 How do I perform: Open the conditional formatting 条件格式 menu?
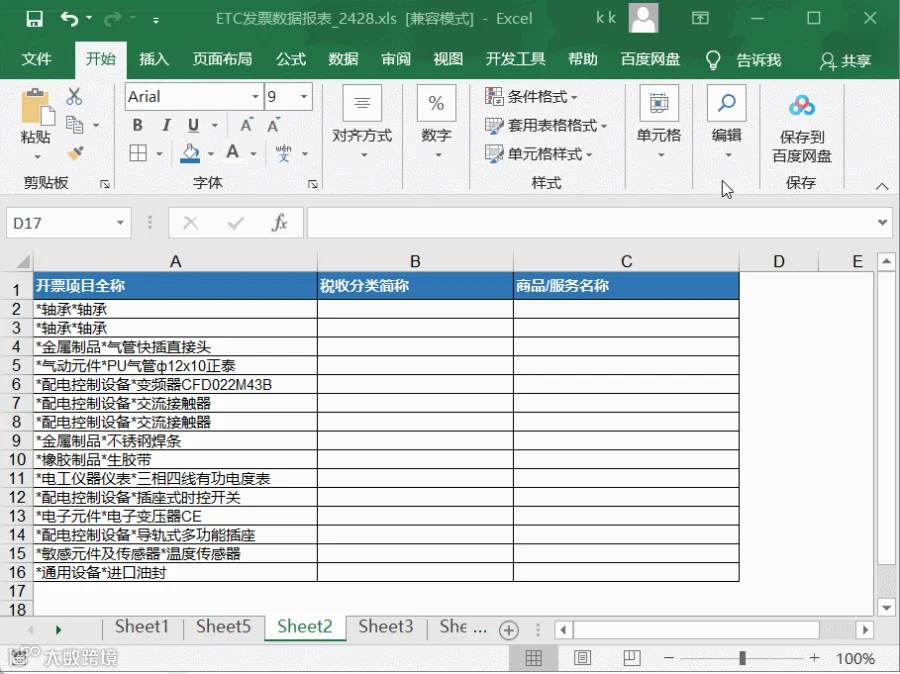[x=532, y=96]
